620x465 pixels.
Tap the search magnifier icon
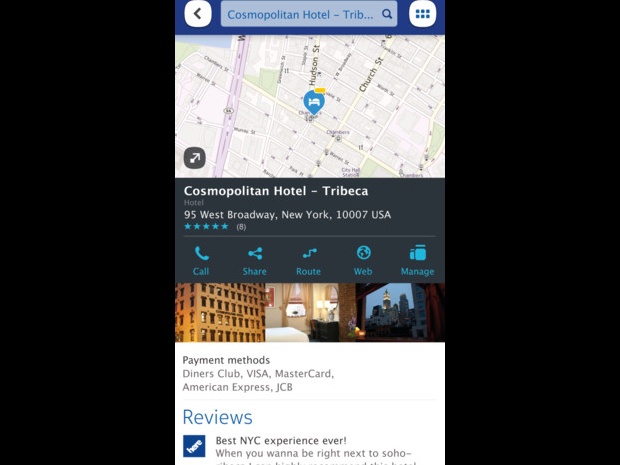[x=387, y=14]
